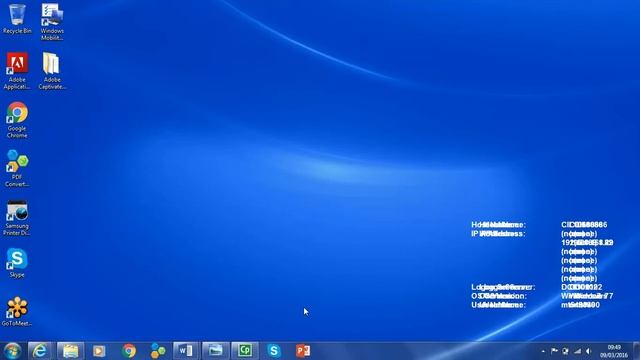The width and height of the screenshot is (640, 360).
Task: Open network signal tray icon
Action: (577, 351)
